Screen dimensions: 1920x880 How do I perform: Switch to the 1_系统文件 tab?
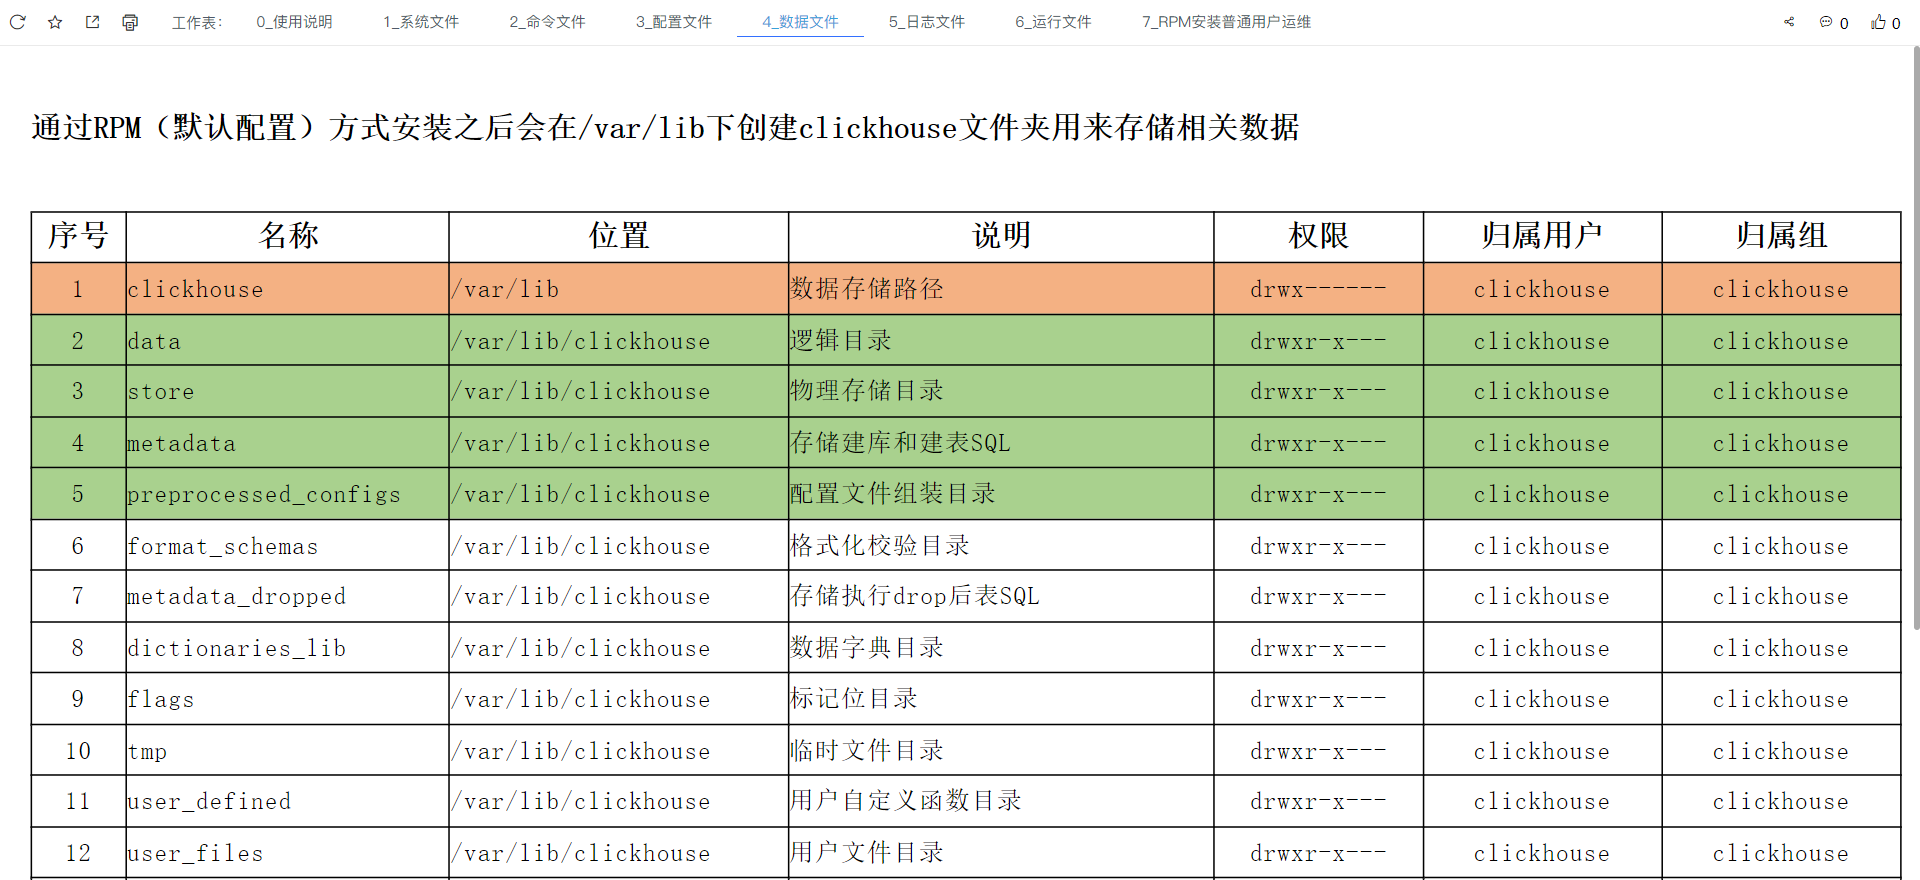click(x=421, y=22)
